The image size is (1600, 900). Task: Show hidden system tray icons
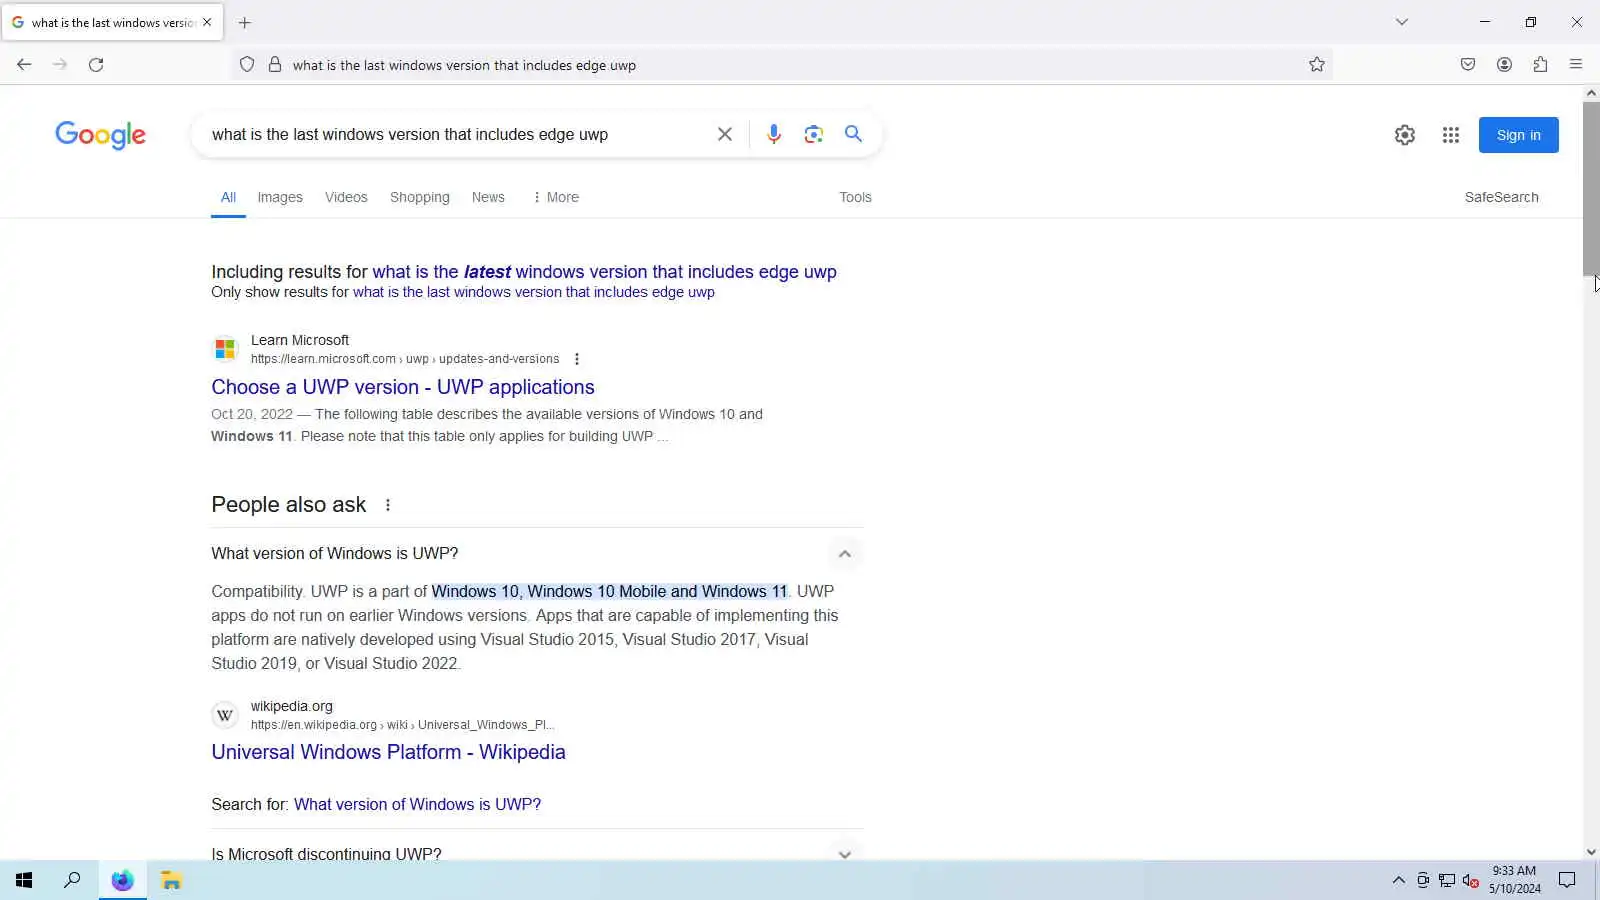coord(1398,880)
